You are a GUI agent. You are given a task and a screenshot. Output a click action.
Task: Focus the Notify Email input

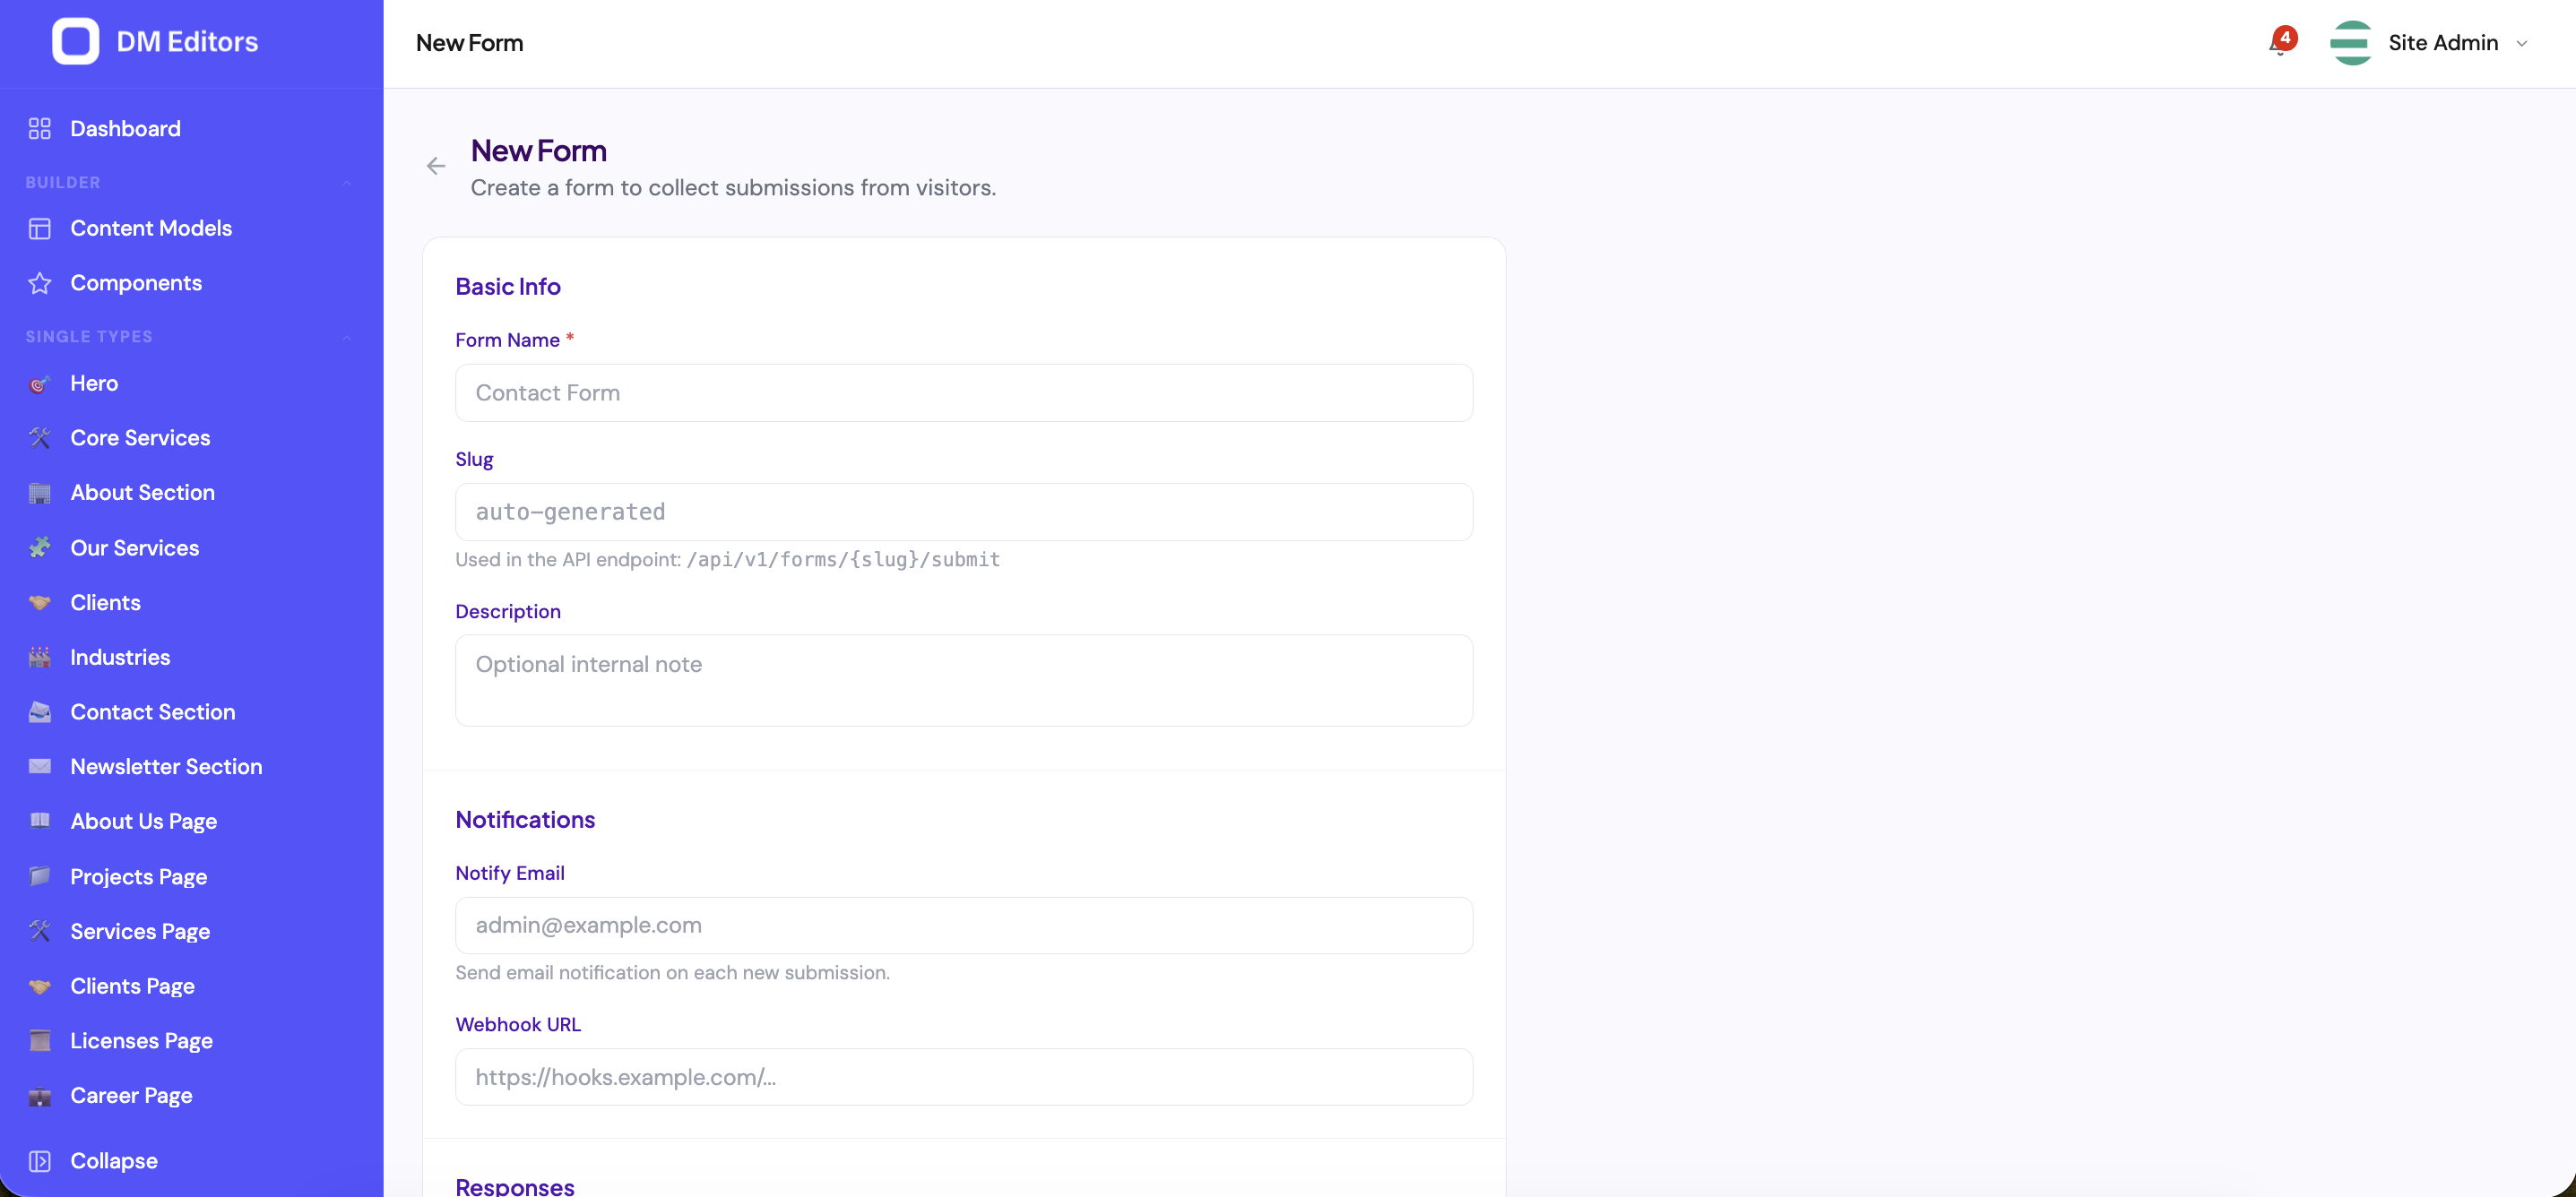[963, 925]
